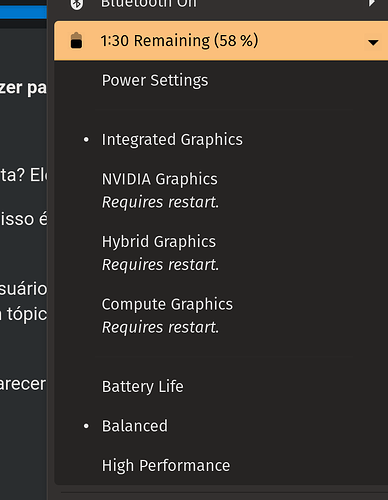Click the Requires restart note under NVIDIA Graphics
Viewport: 388px width, 500px height.
coord(160,202)
